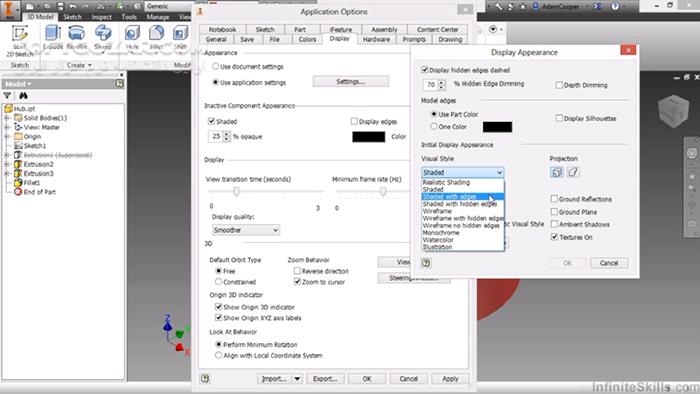Select the Fillet tool

pyautogui.click(x=156, y=37)
